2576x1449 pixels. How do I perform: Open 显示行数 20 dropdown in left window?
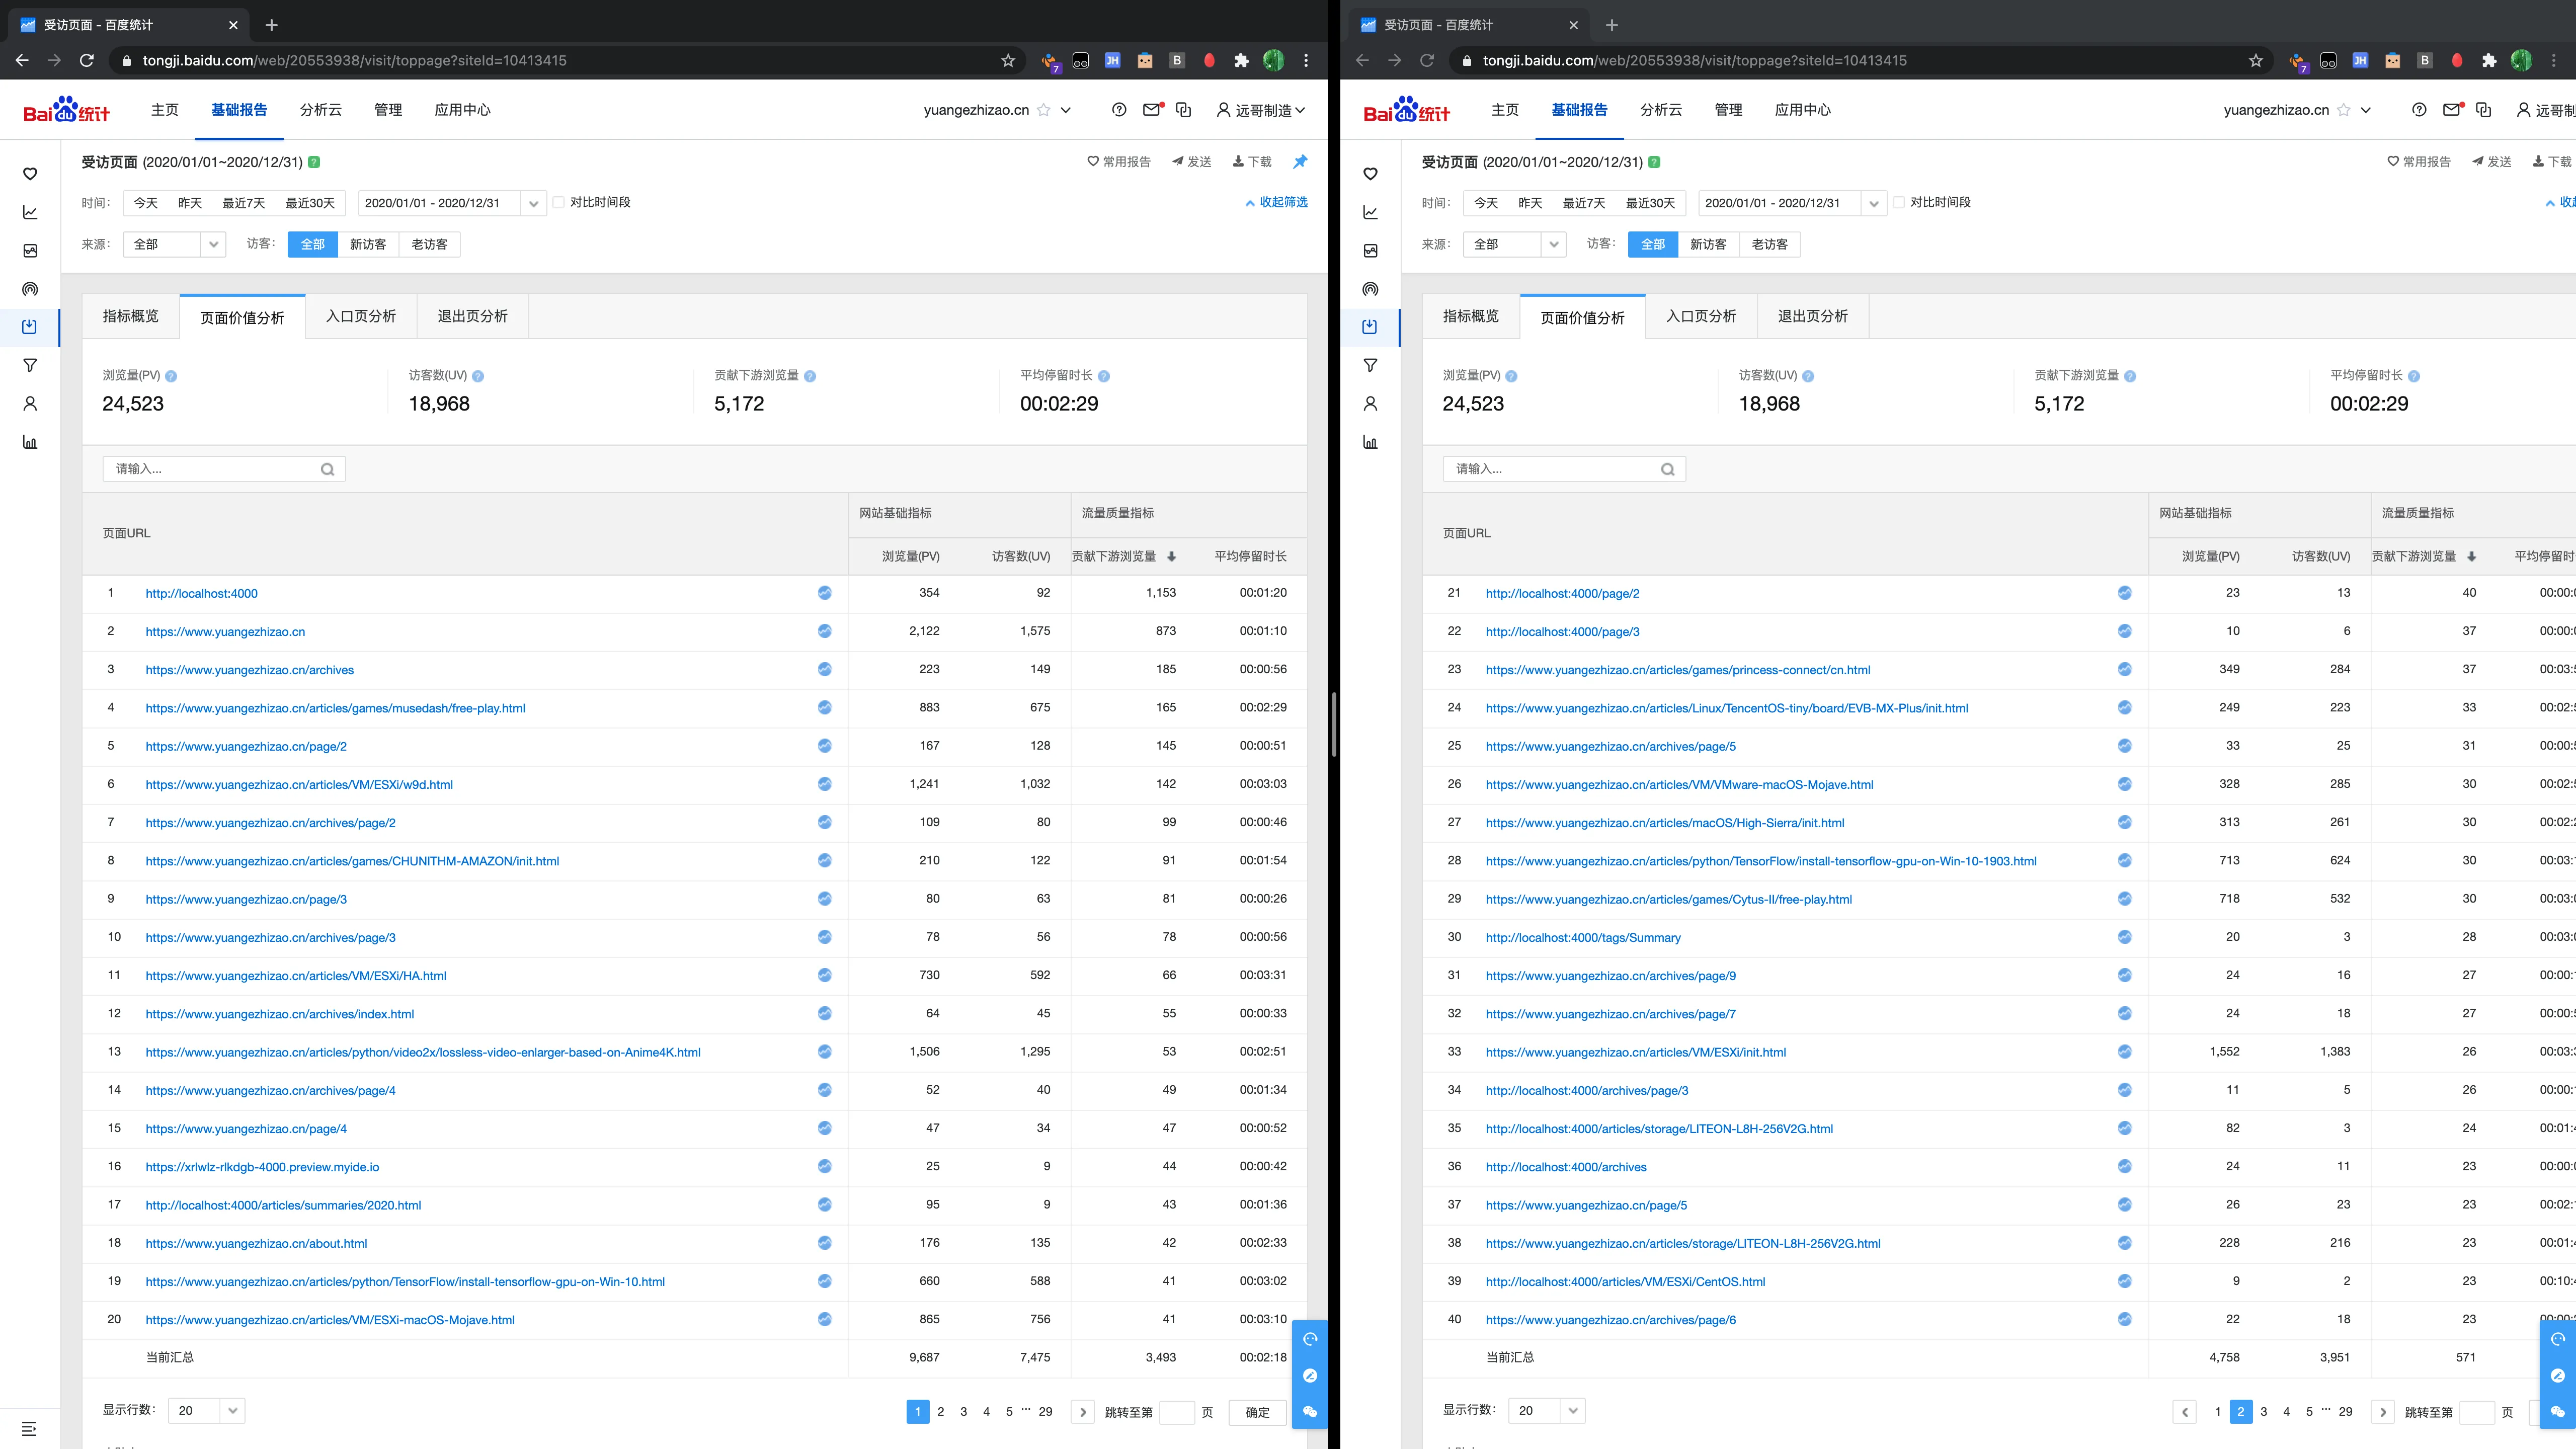[x=206, y=1410]
